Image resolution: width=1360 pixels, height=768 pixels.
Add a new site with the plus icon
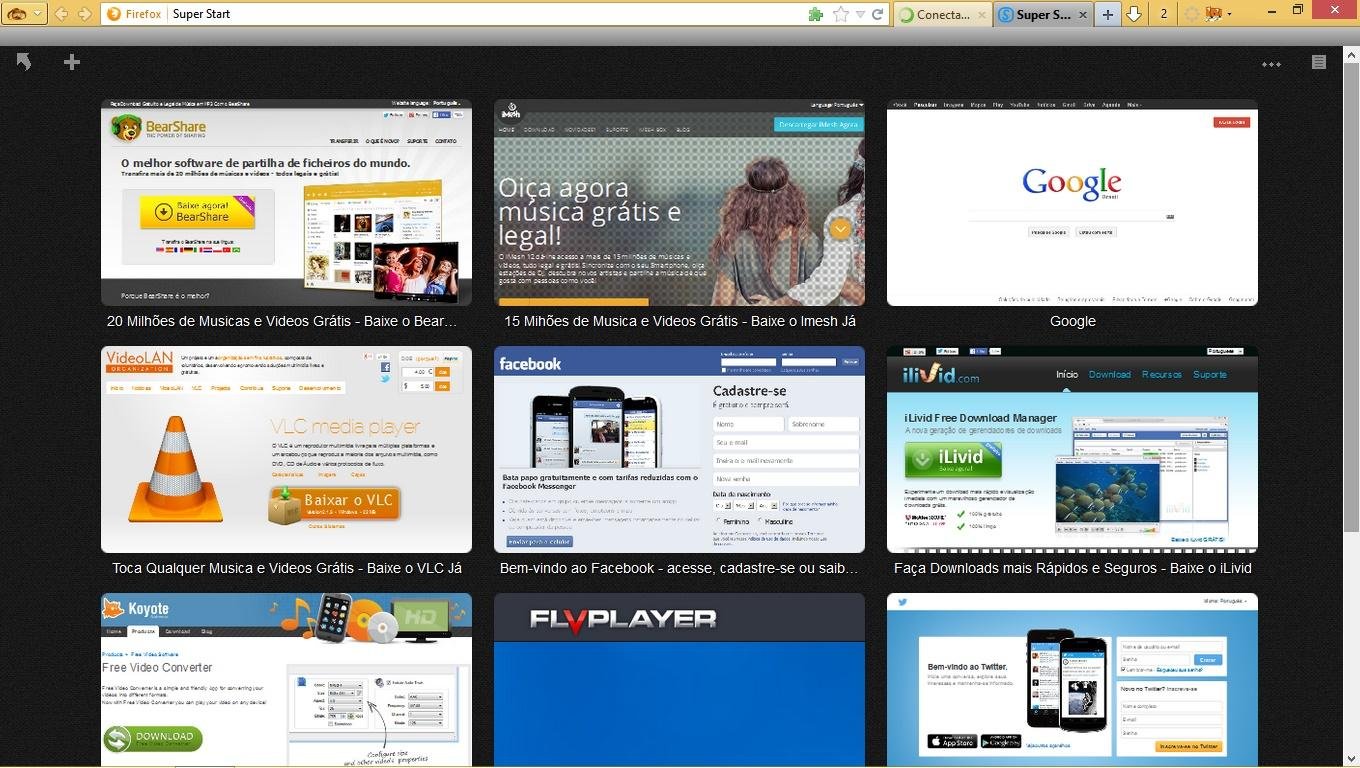coord(72,62)
